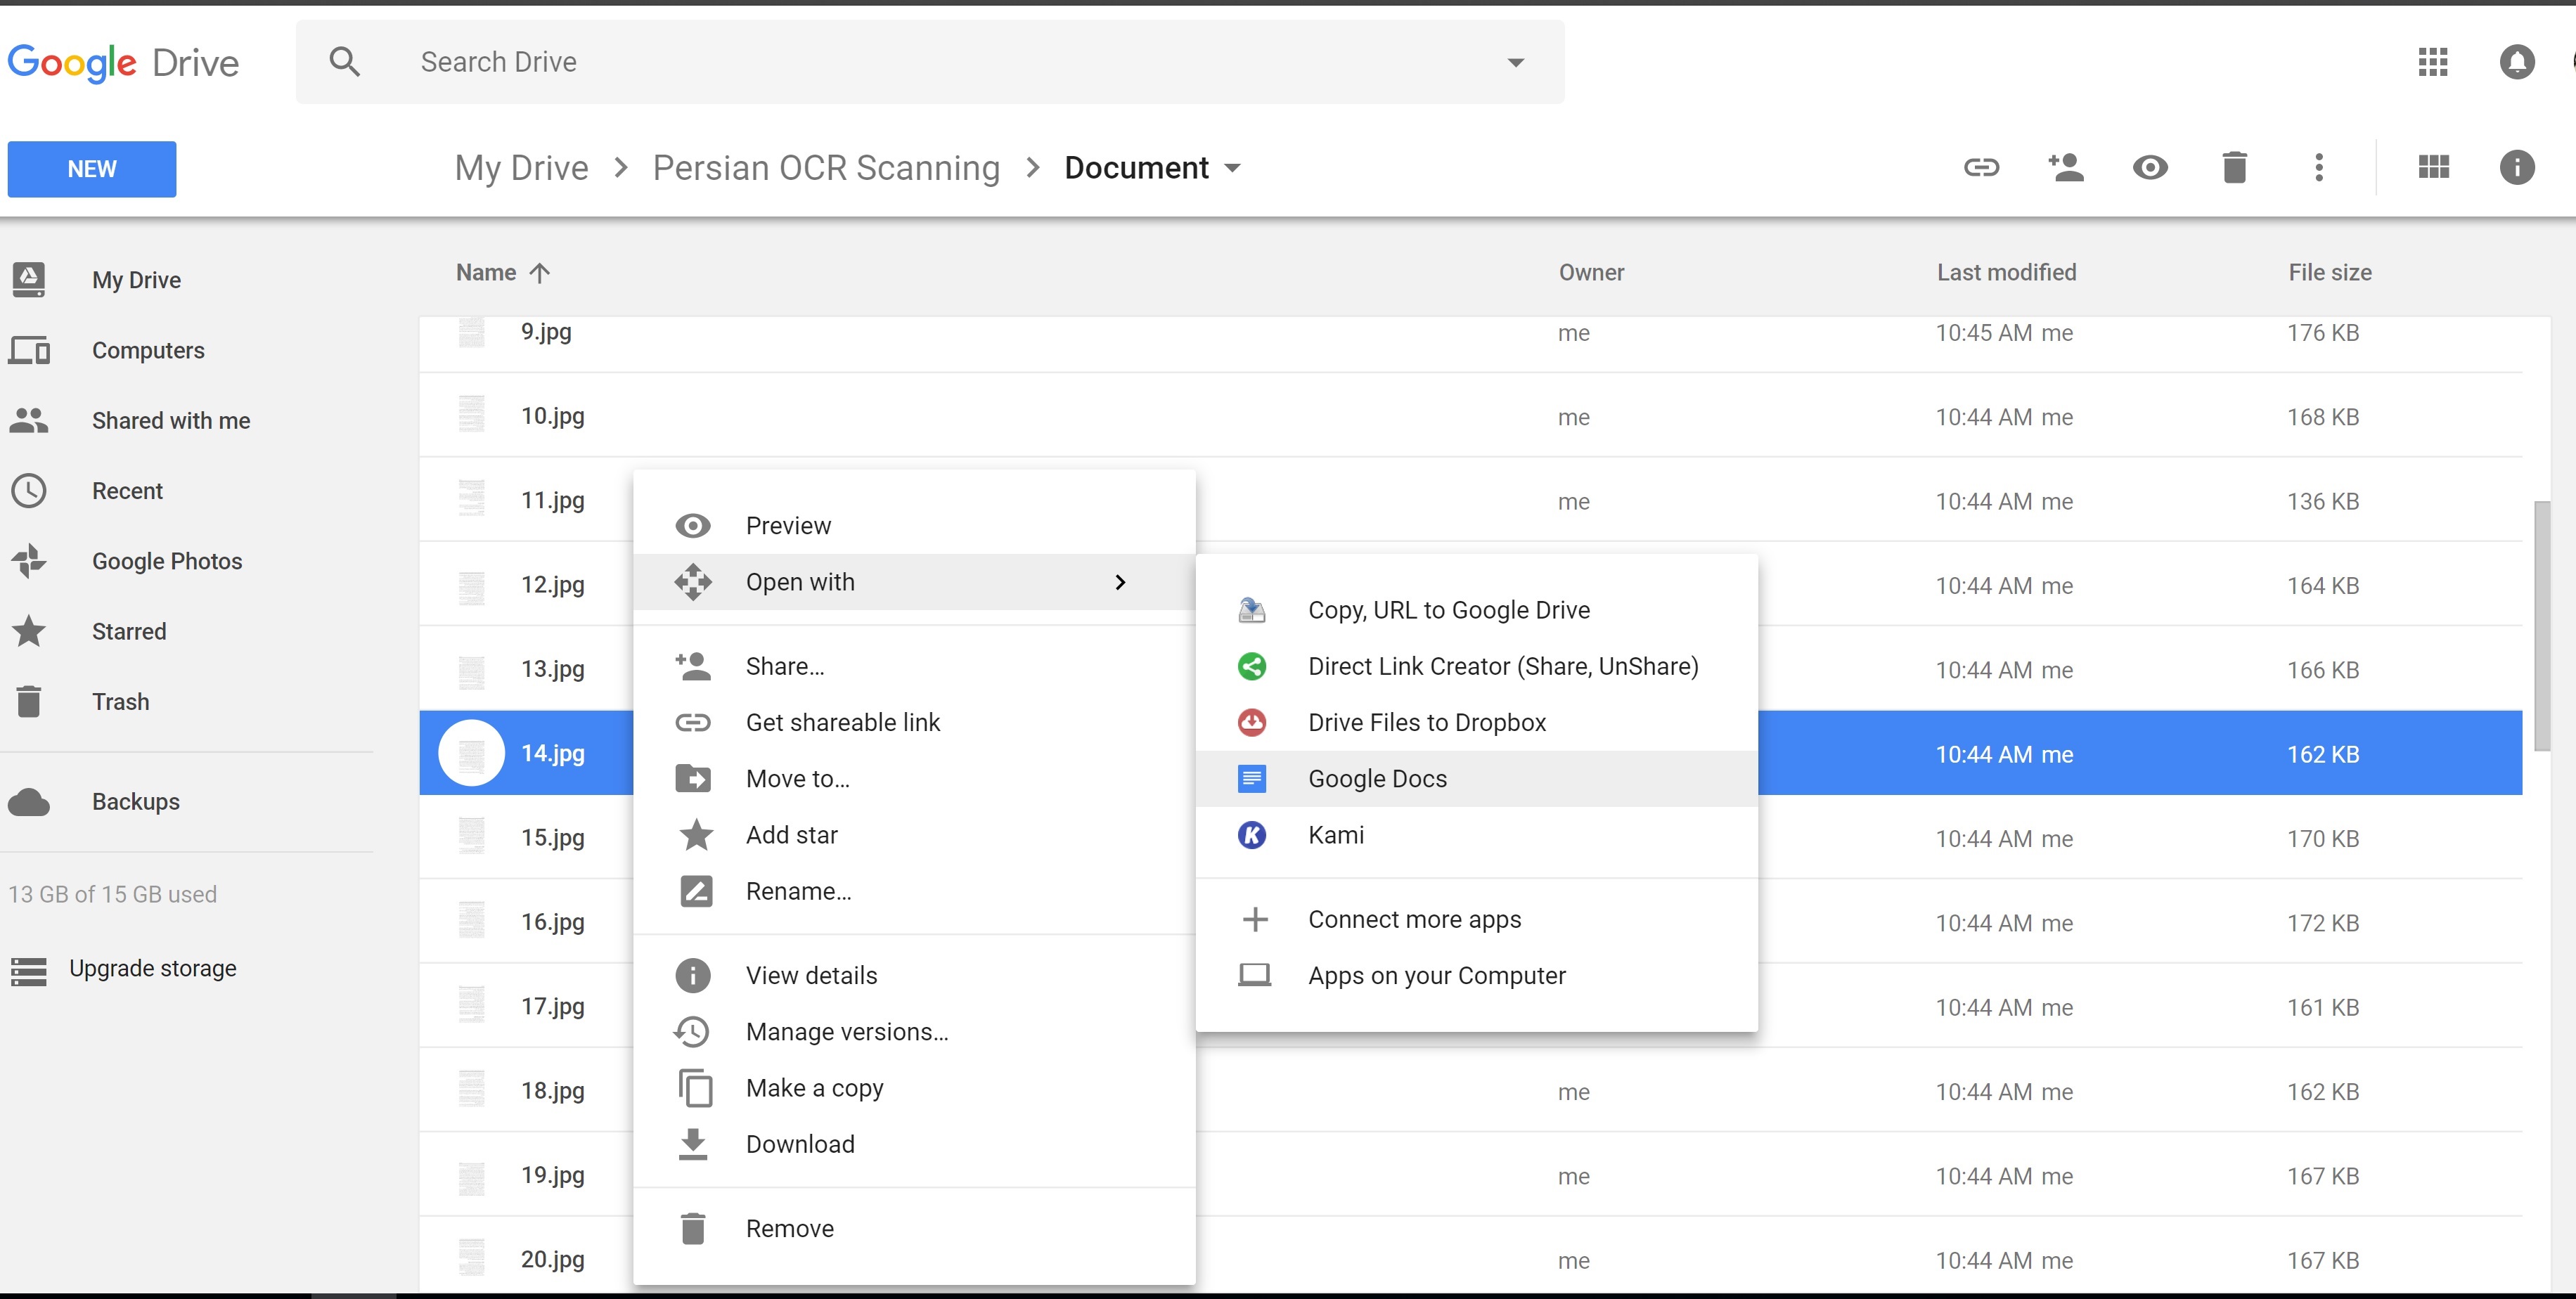Image resolution: width=2576 pixels, height=1299 pixels.
Task: Choose Rename... in context menu
Action: [x=914, y=891]
